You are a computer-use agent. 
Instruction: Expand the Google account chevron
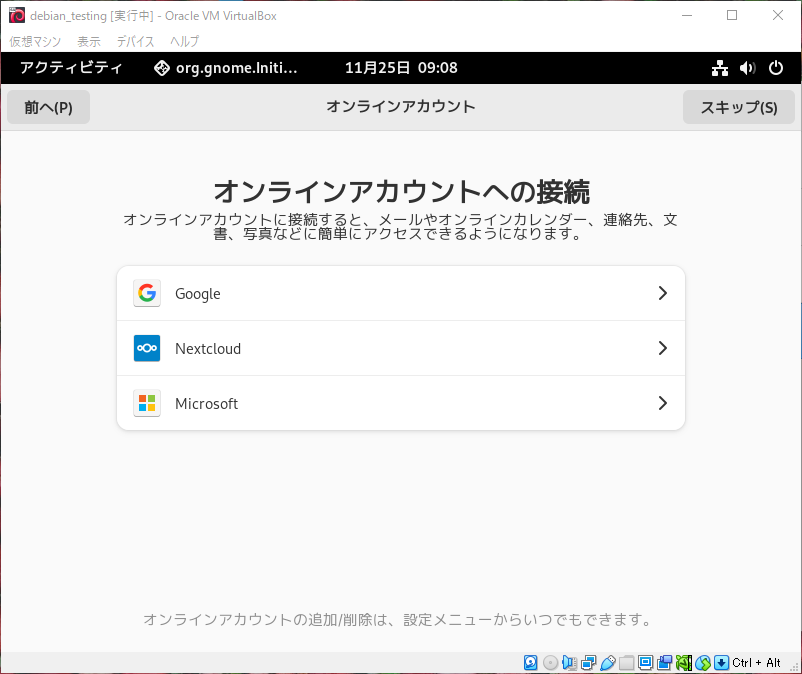[x=663, y=293]
